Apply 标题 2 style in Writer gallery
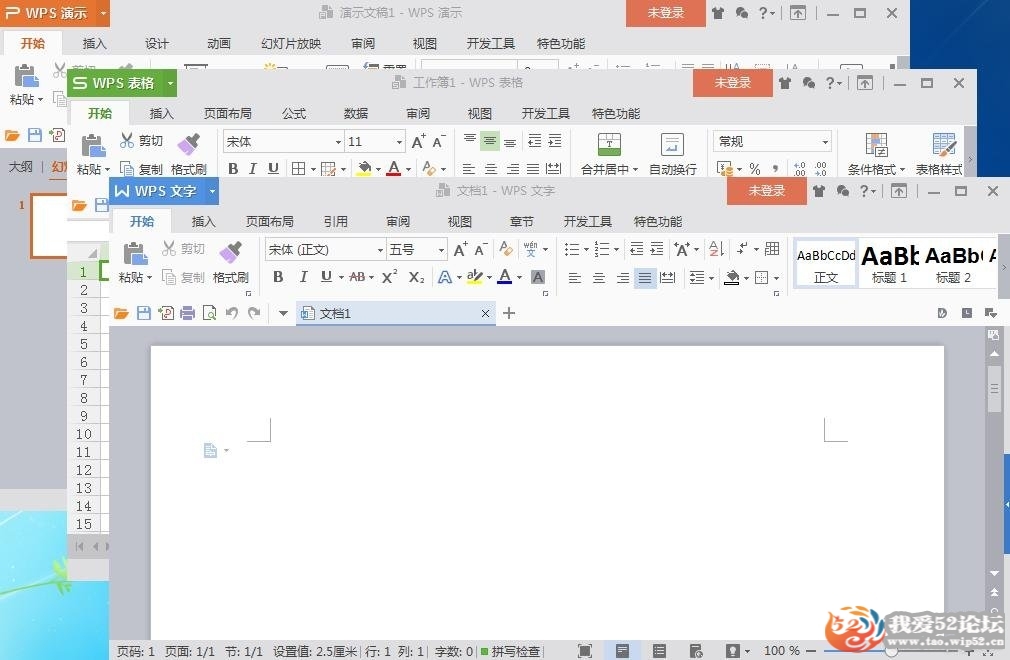This screenshot has width=1010, height=660. pyautogui.click(x=953, y=265)
